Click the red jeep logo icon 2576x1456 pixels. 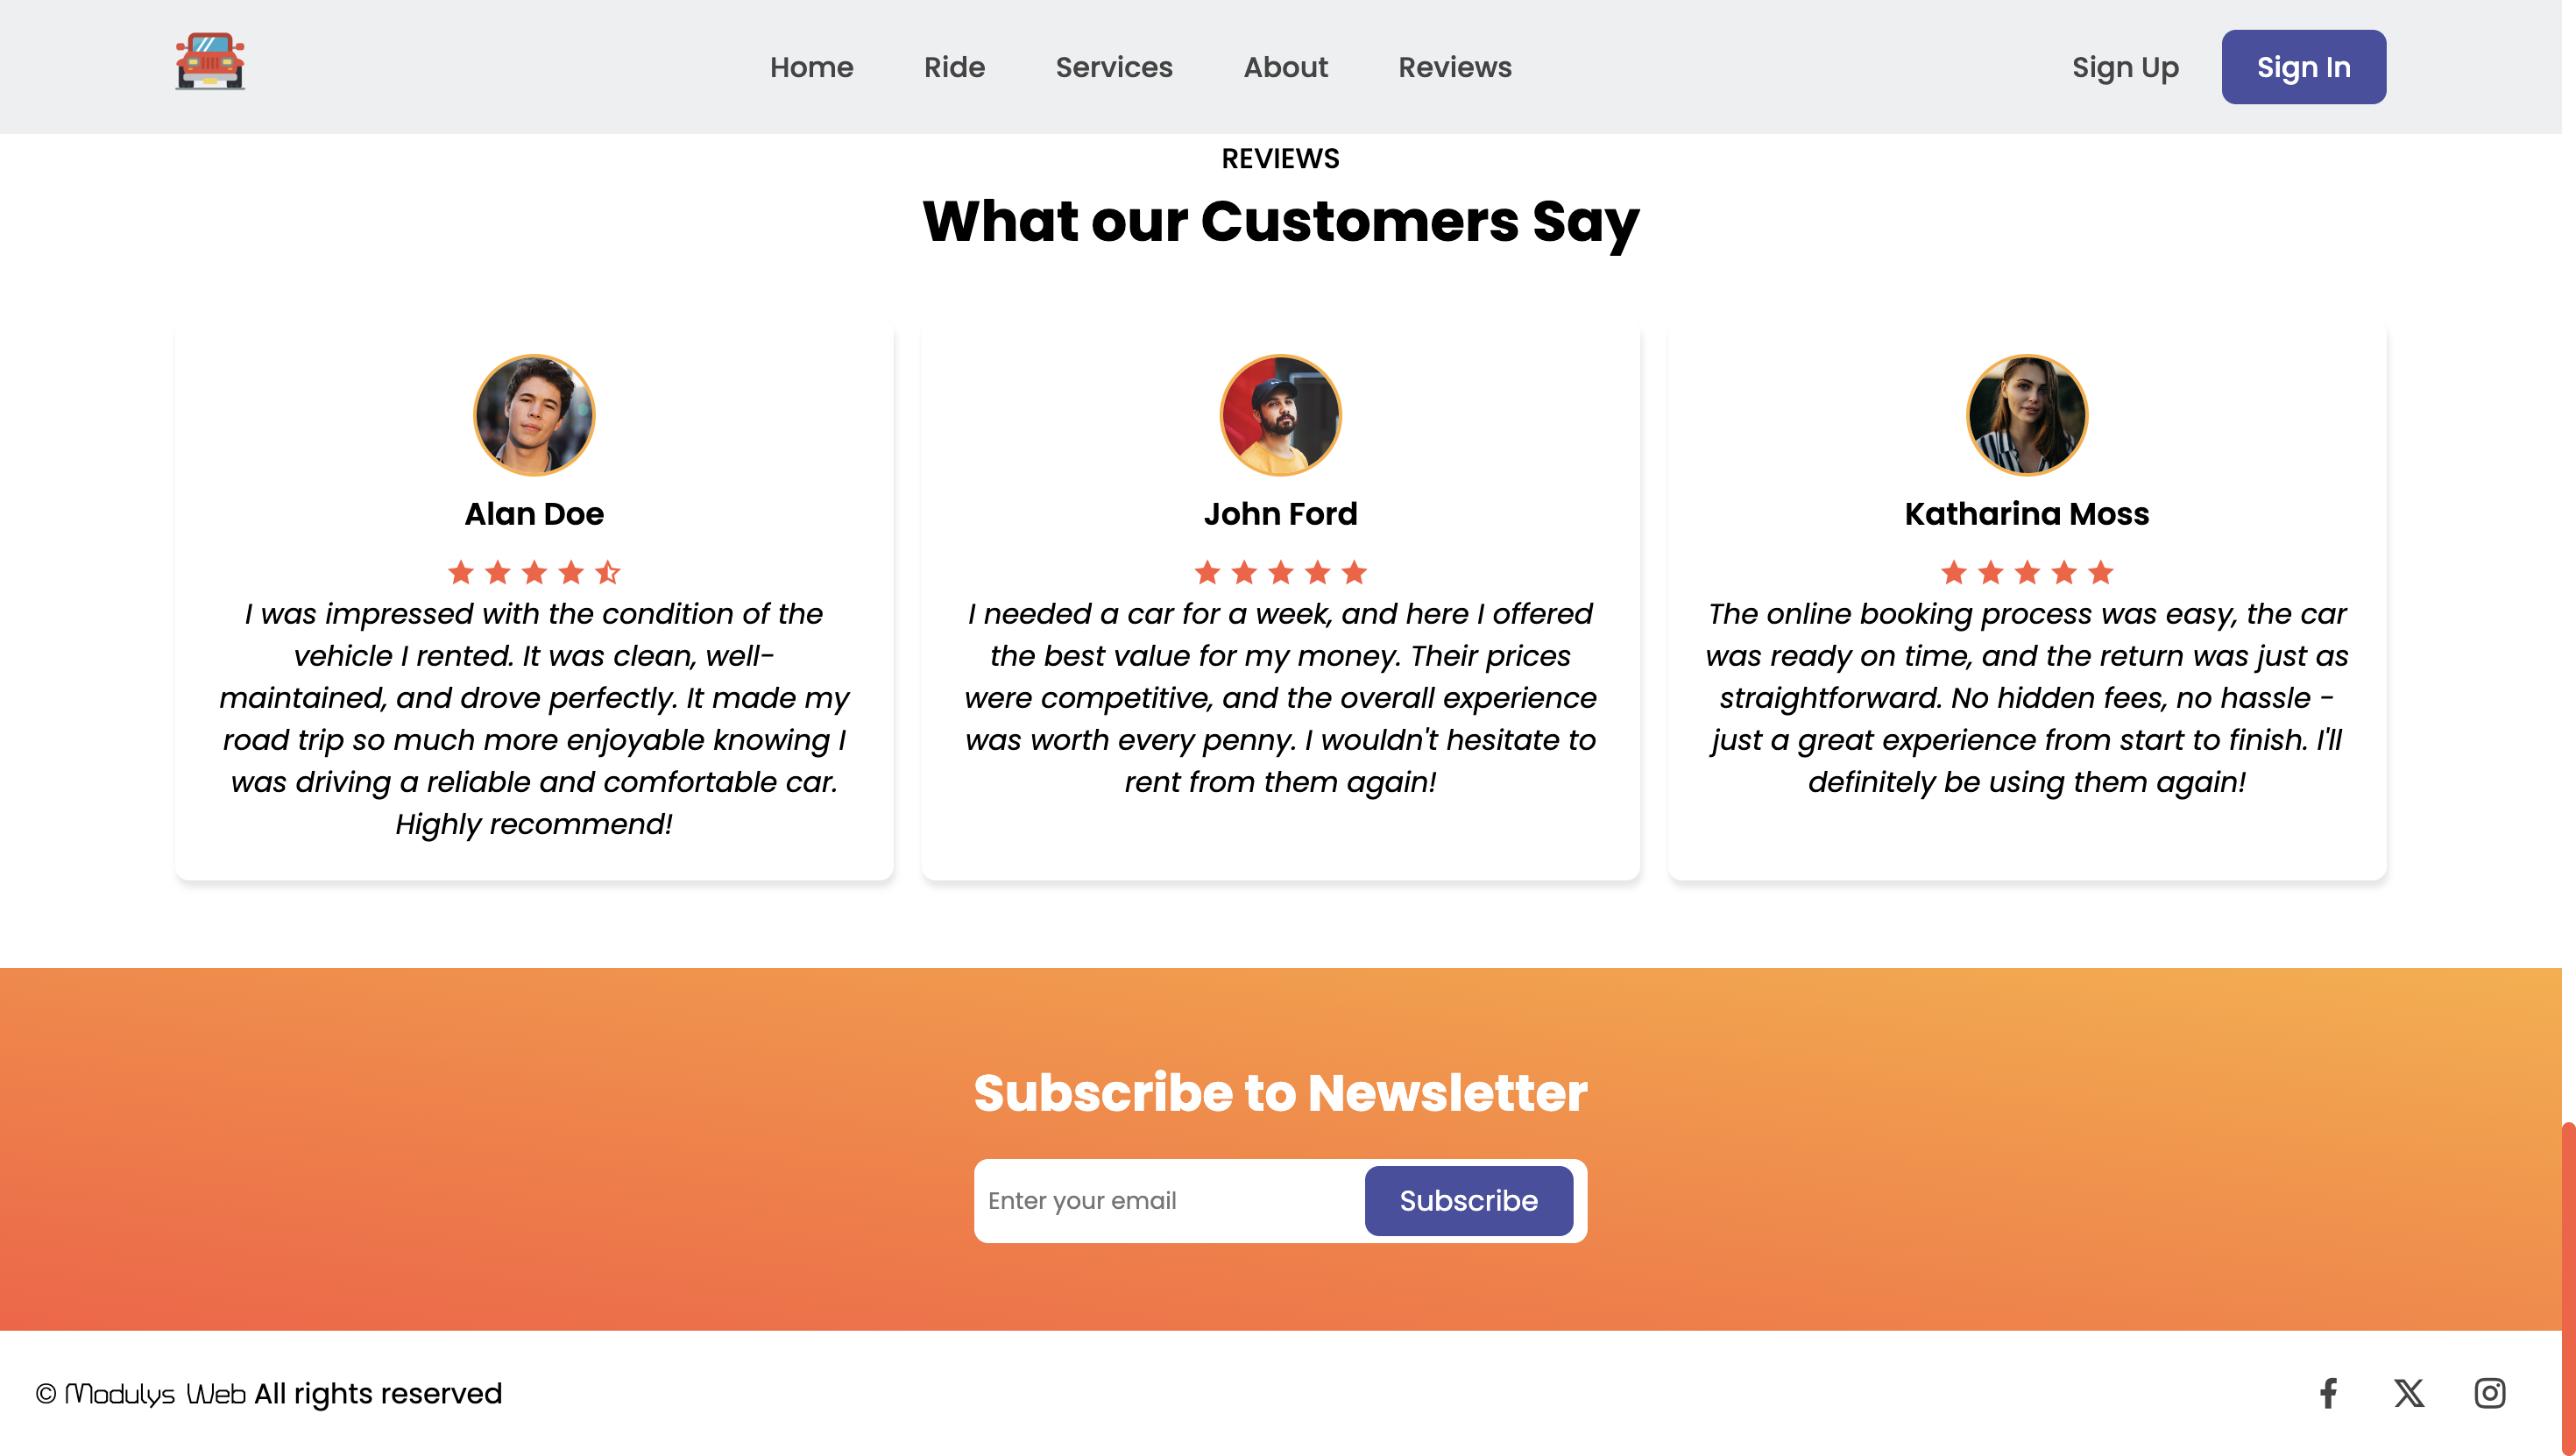click(x=210, y=62)
